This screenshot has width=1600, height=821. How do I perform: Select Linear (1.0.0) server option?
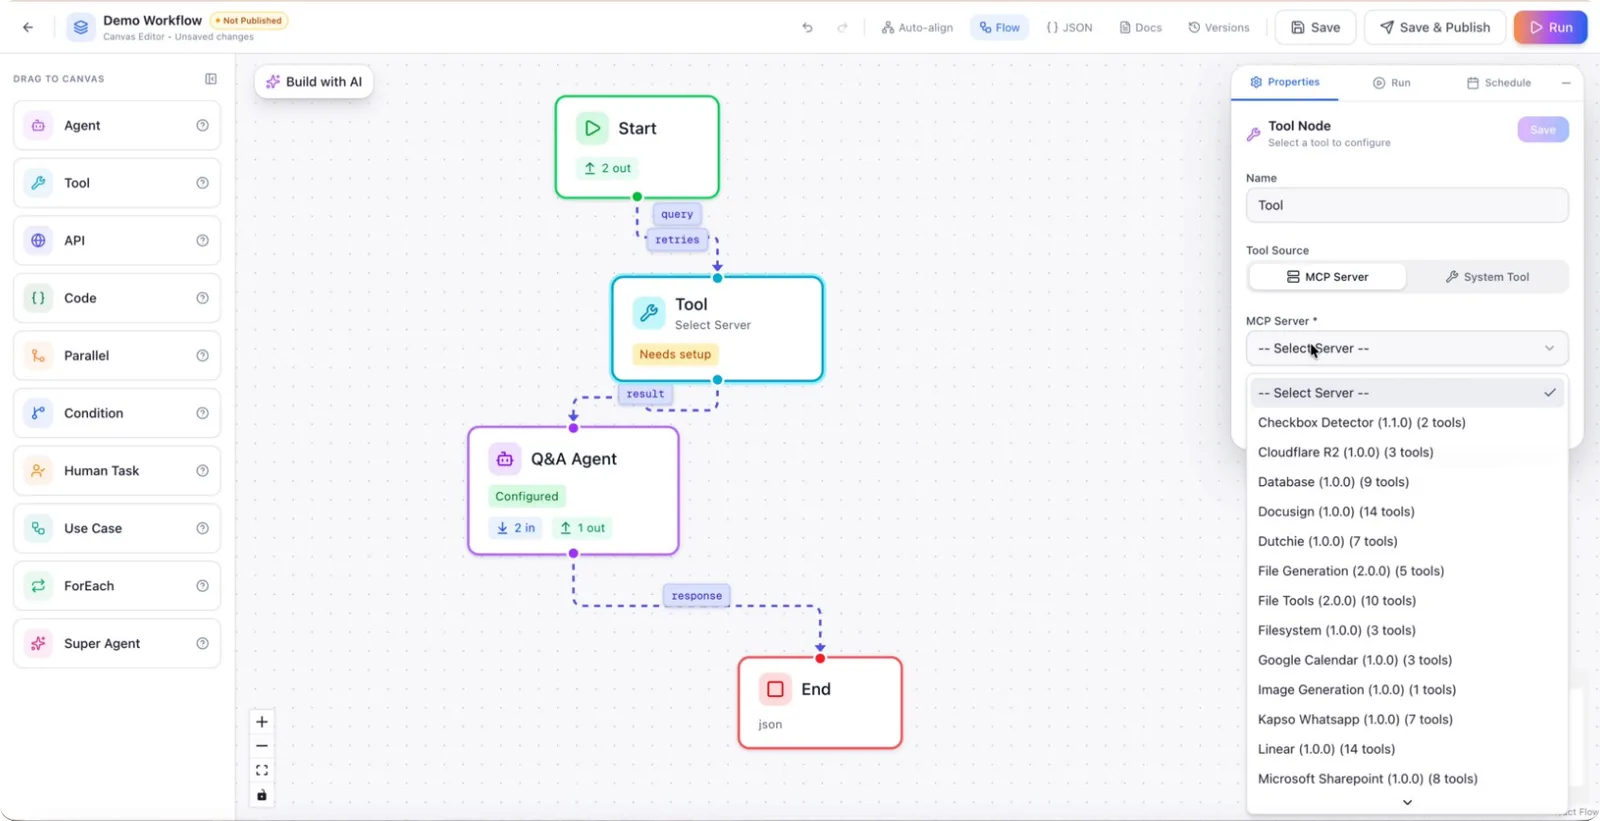(1407, 749)
